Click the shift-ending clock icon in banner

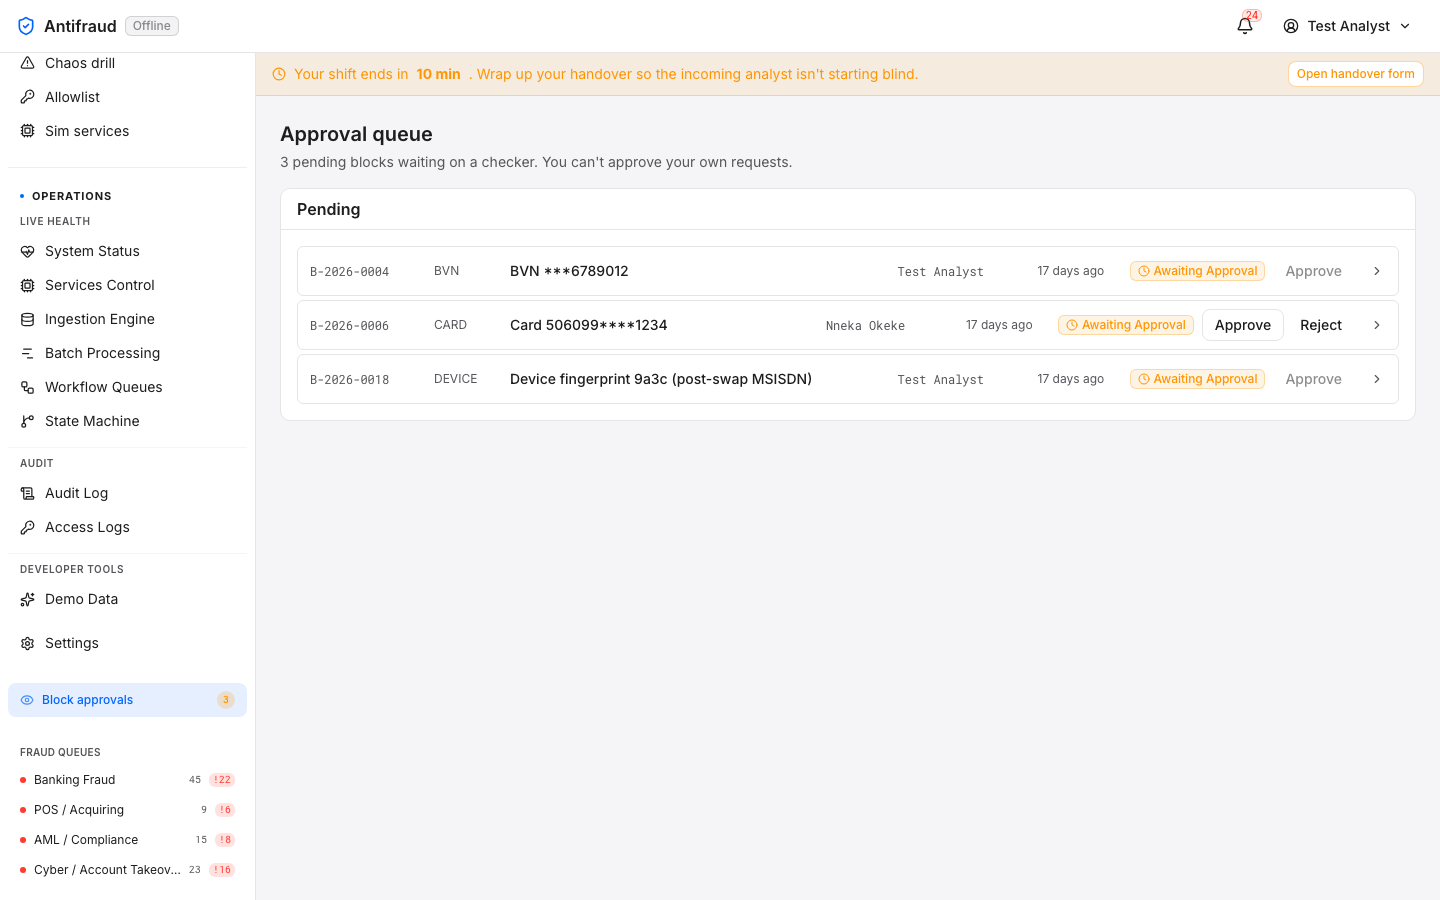(x=279, y=74)
